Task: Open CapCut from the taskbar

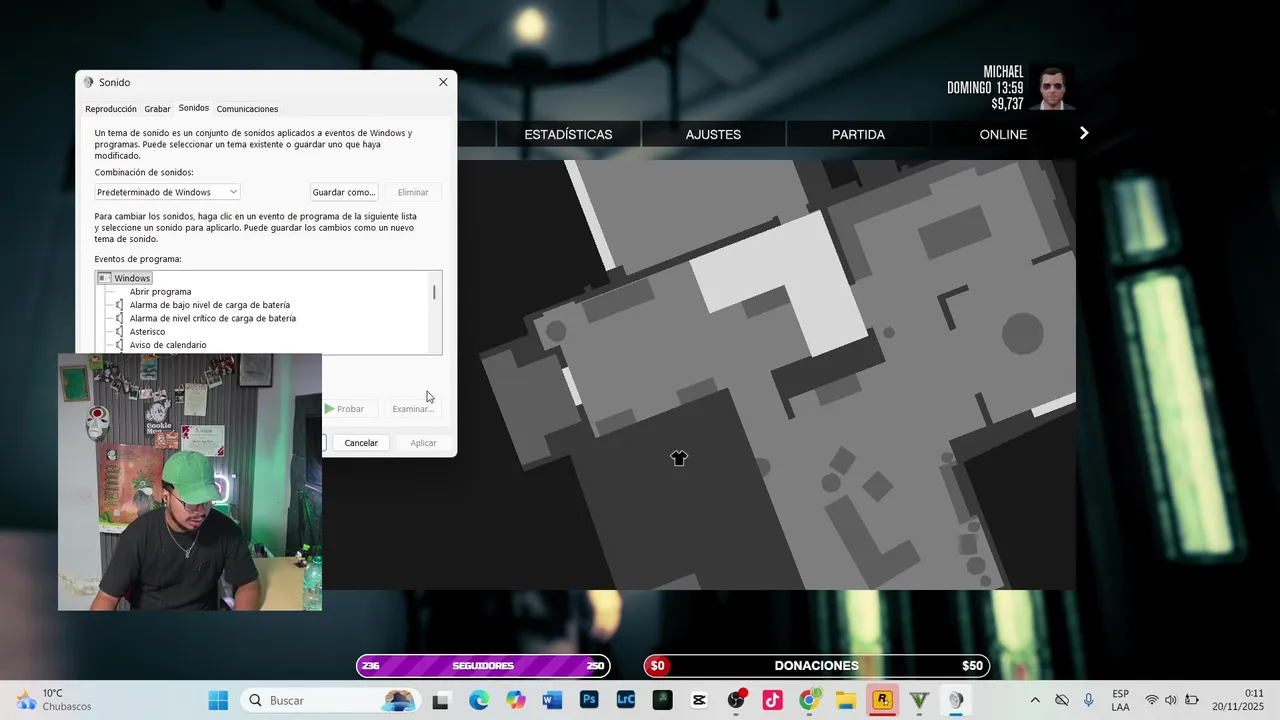Action: pyautogui.click(x=699, y=700)
